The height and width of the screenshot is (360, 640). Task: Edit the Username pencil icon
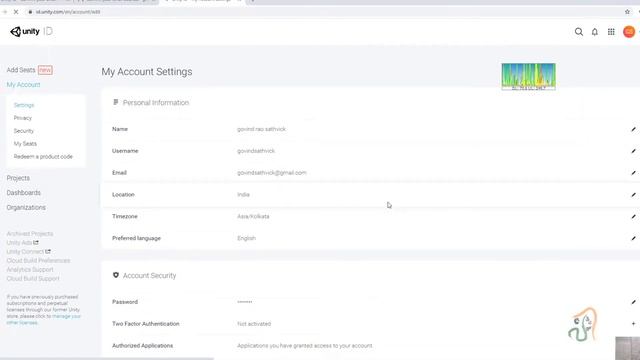pyautogui.click(x=633, y=151)
